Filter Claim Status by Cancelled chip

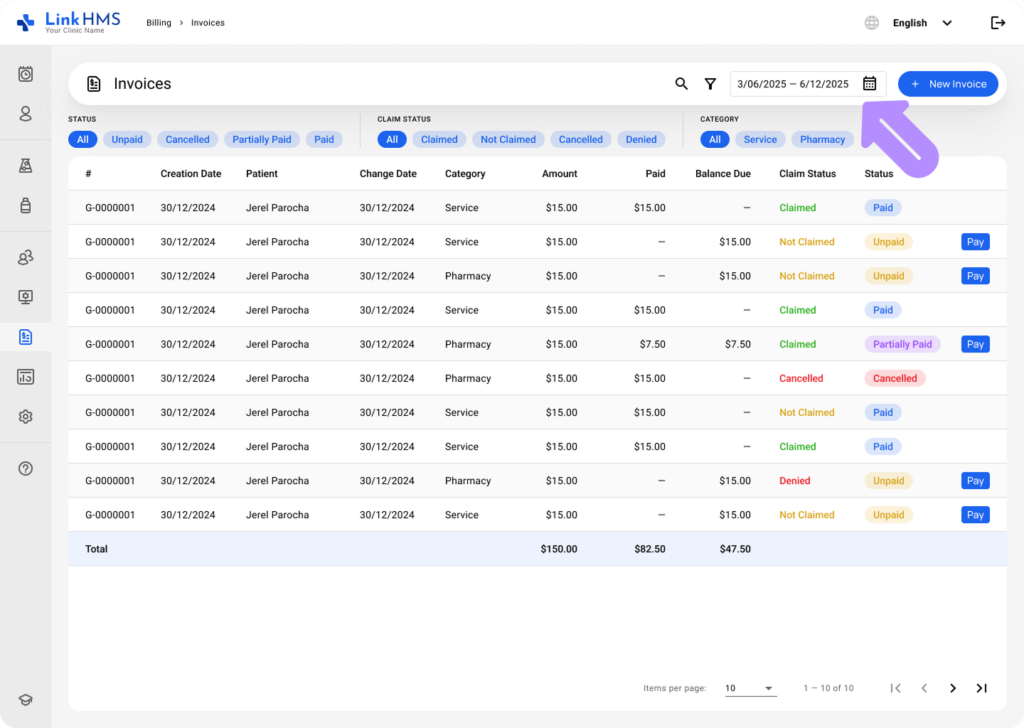coord(581,139)
